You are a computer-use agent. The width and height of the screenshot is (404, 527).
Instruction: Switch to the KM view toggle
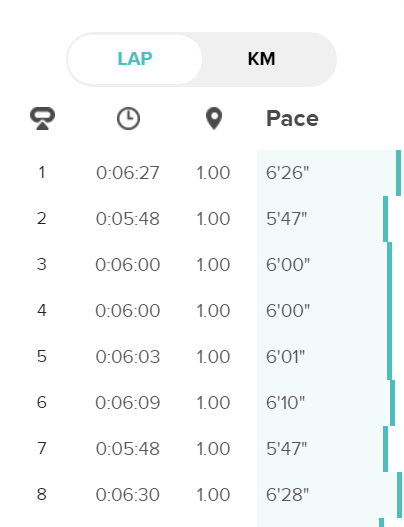coord(261,59)
